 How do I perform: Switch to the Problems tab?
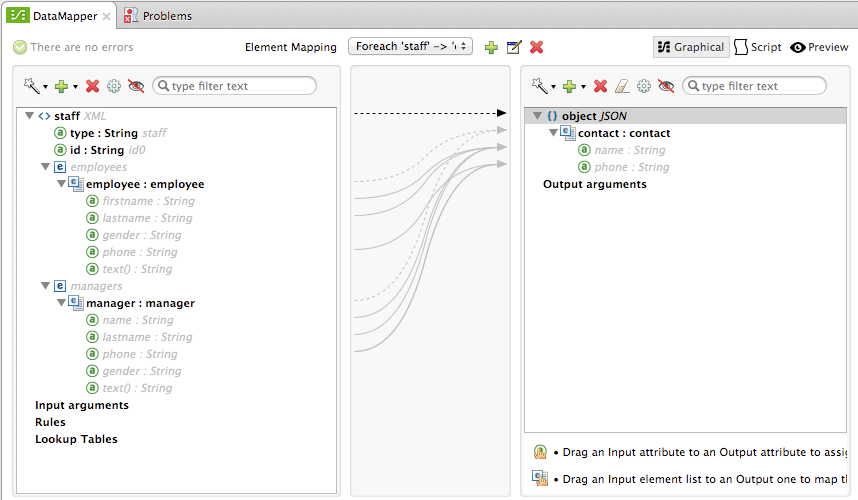click(x=158, y=16)
